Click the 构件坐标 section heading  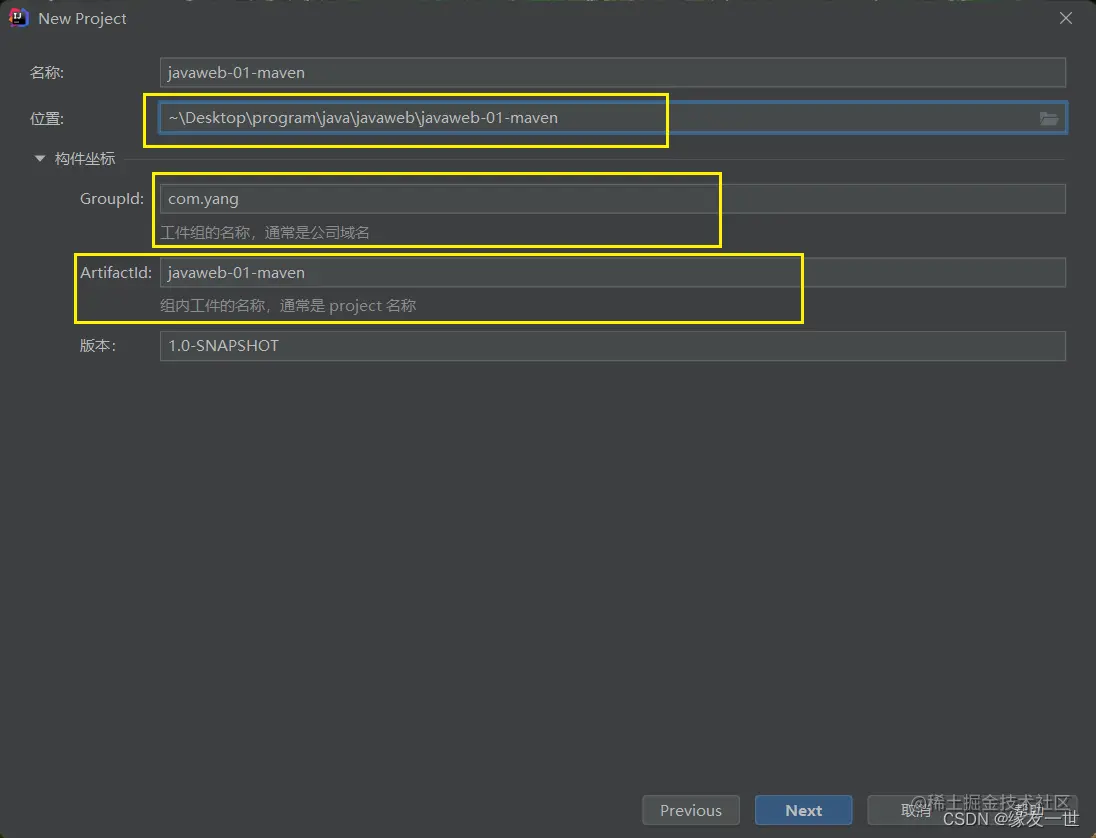[85, 159]
